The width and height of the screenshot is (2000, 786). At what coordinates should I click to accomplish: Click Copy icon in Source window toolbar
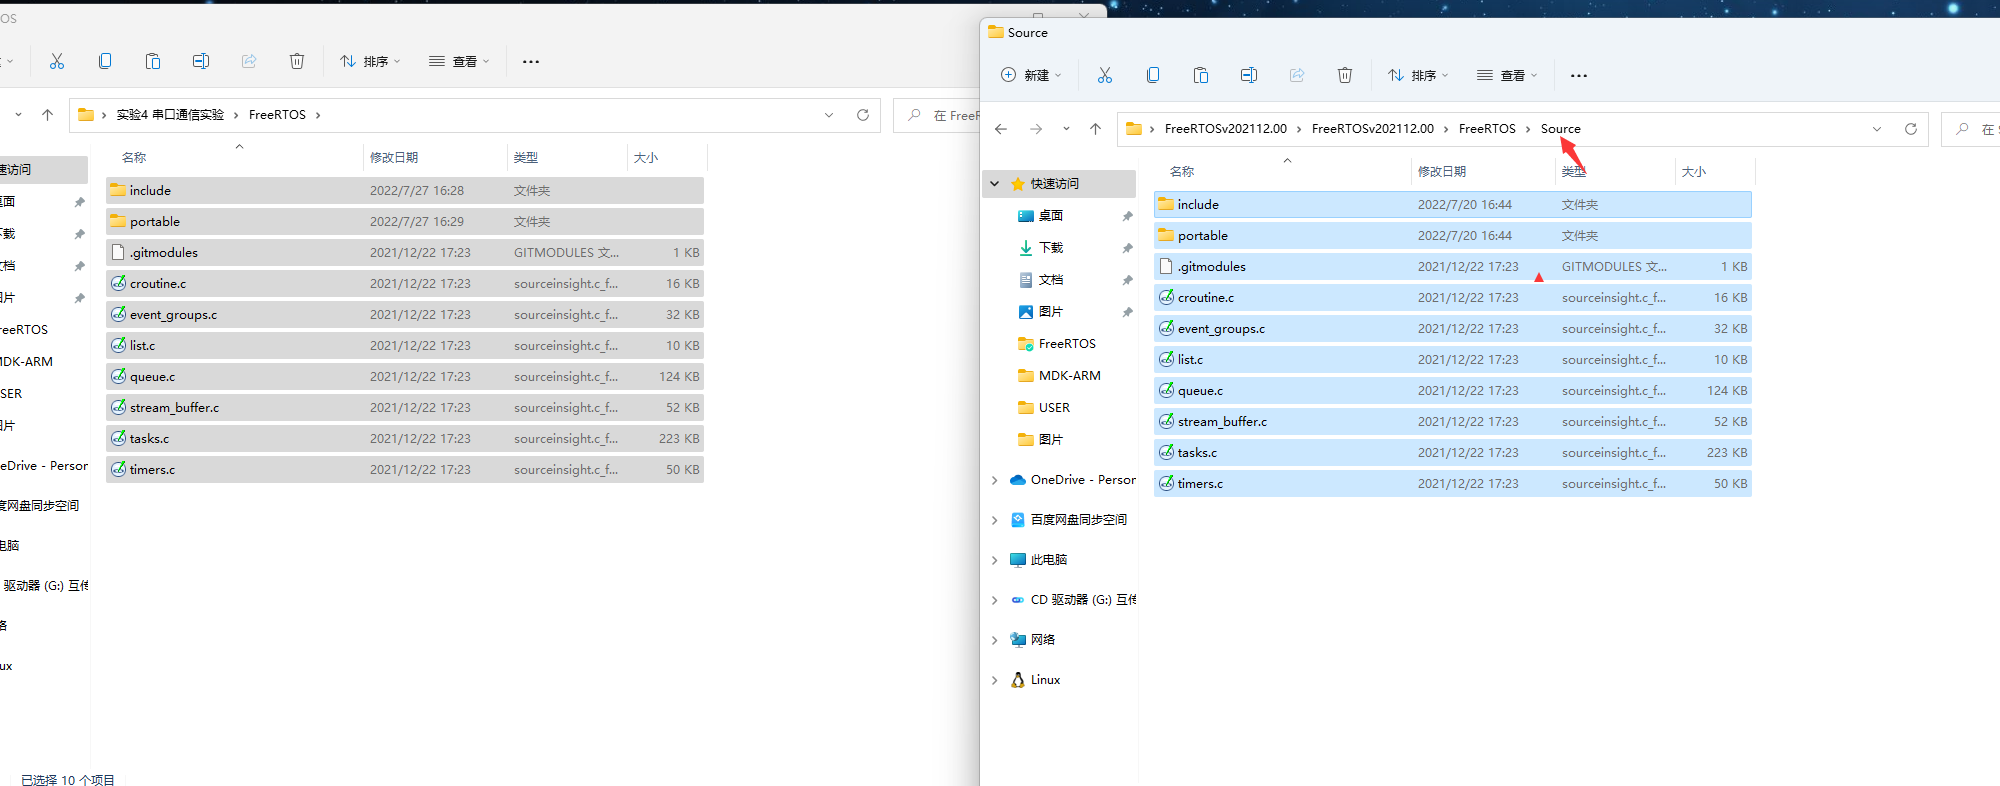[x=1152, y=75]
